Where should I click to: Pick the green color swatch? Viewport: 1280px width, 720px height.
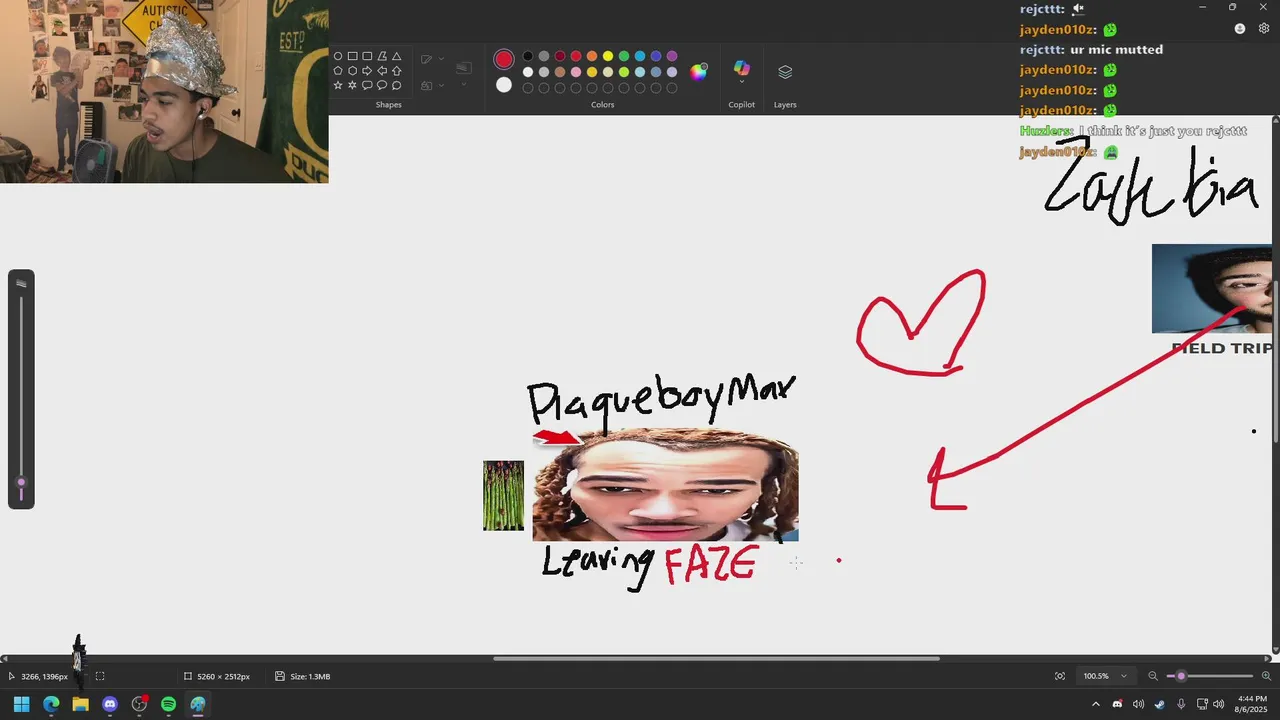(x=624, y=56)
